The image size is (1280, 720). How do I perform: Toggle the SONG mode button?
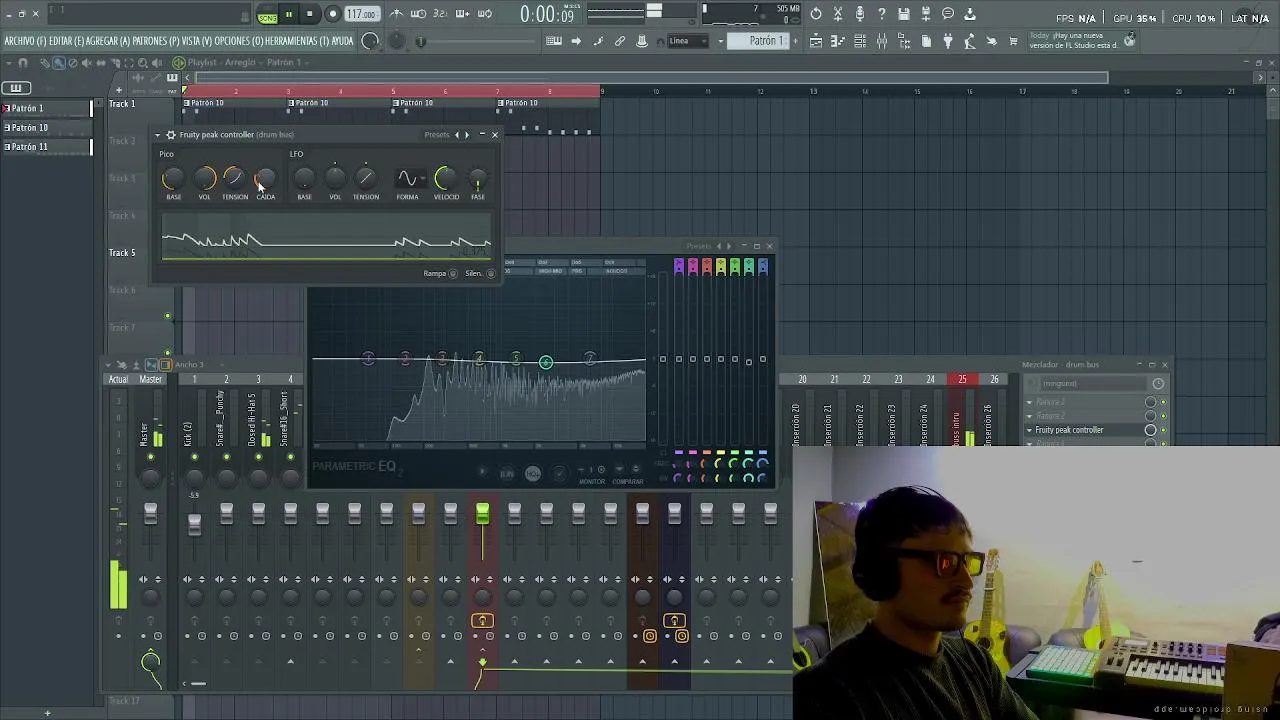point(267,15)
